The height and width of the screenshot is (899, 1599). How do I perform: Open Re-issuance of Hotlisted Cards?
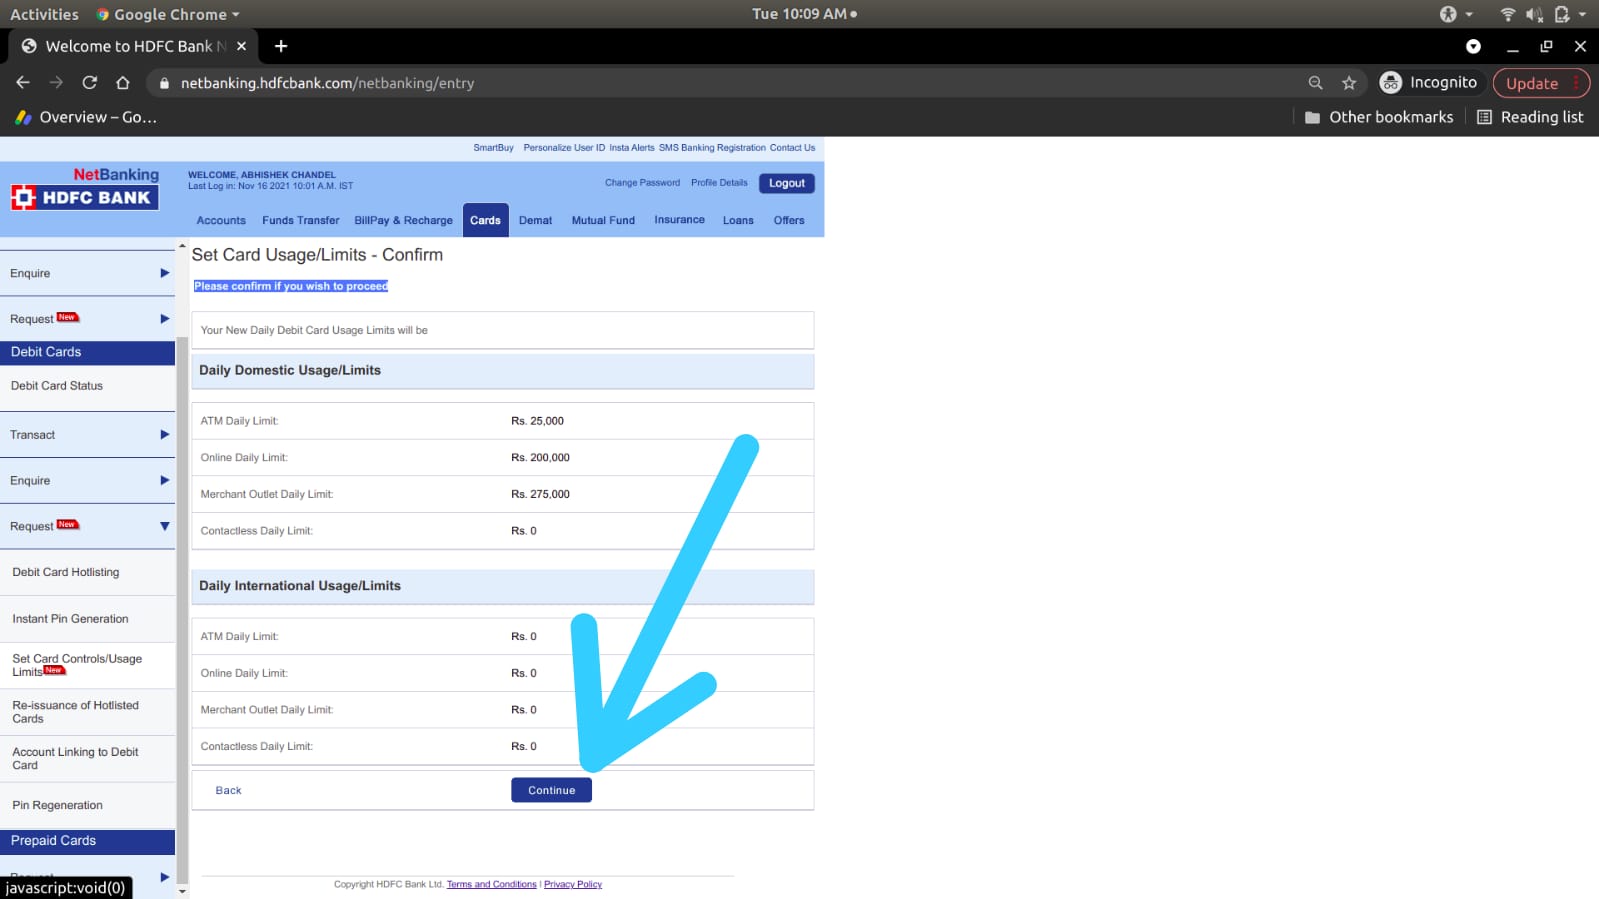[75, 712]
